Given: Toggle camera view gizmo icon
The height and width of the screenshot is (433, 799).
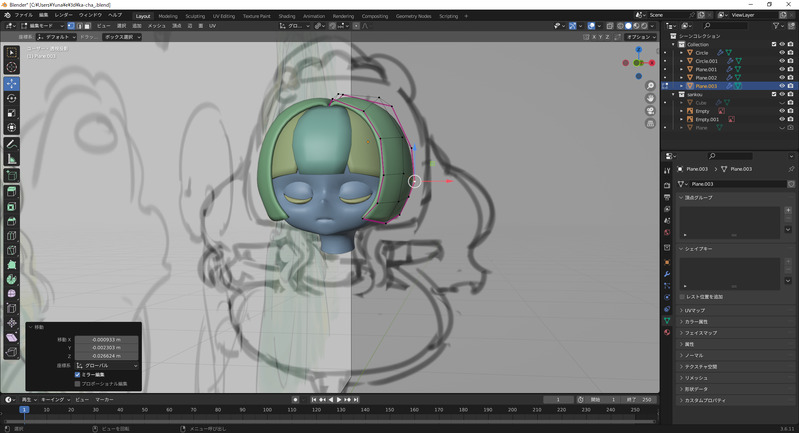Looking at the screenshot, I should click(x=649, y=112).
